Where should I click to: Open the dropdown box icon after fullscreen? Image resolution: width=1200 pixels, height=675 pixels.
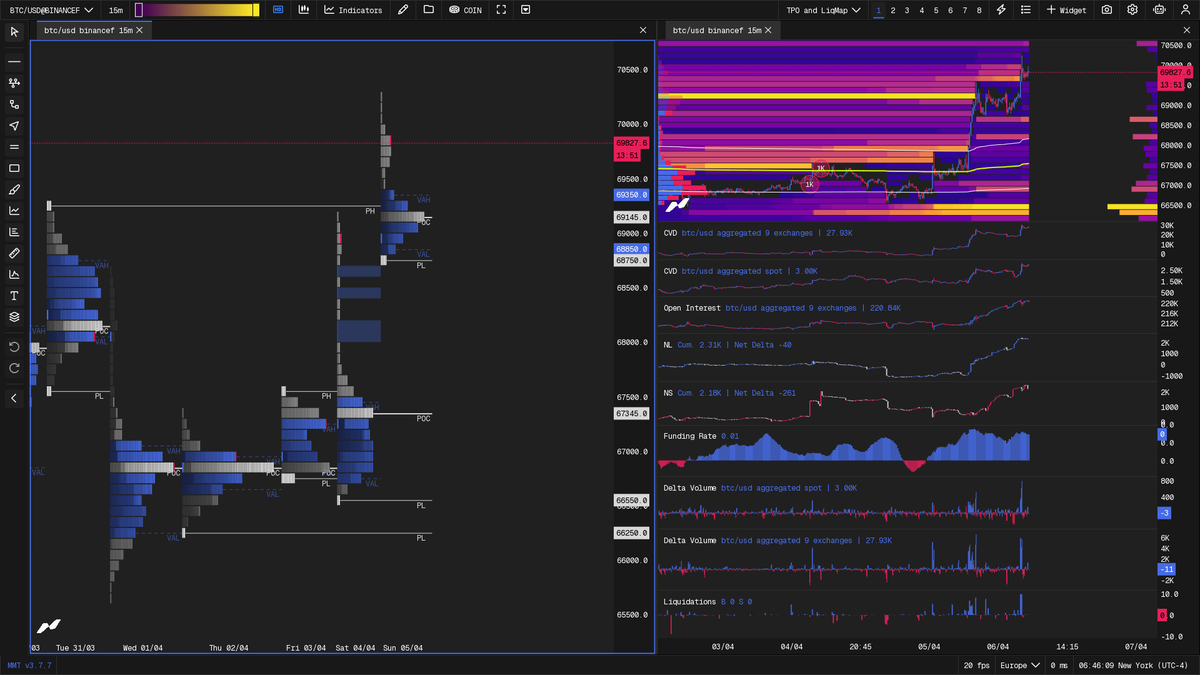pyautogui.click(x=526, y=10)
